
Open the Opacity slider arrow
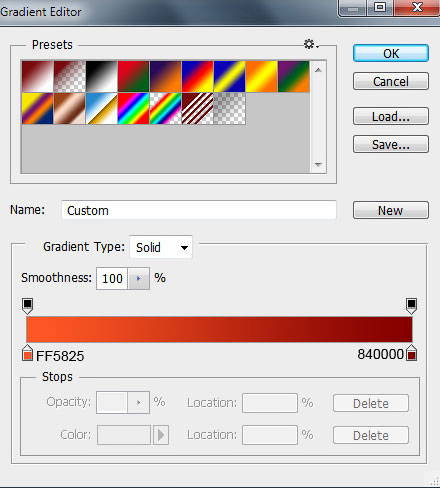click(x=138, y=403)
